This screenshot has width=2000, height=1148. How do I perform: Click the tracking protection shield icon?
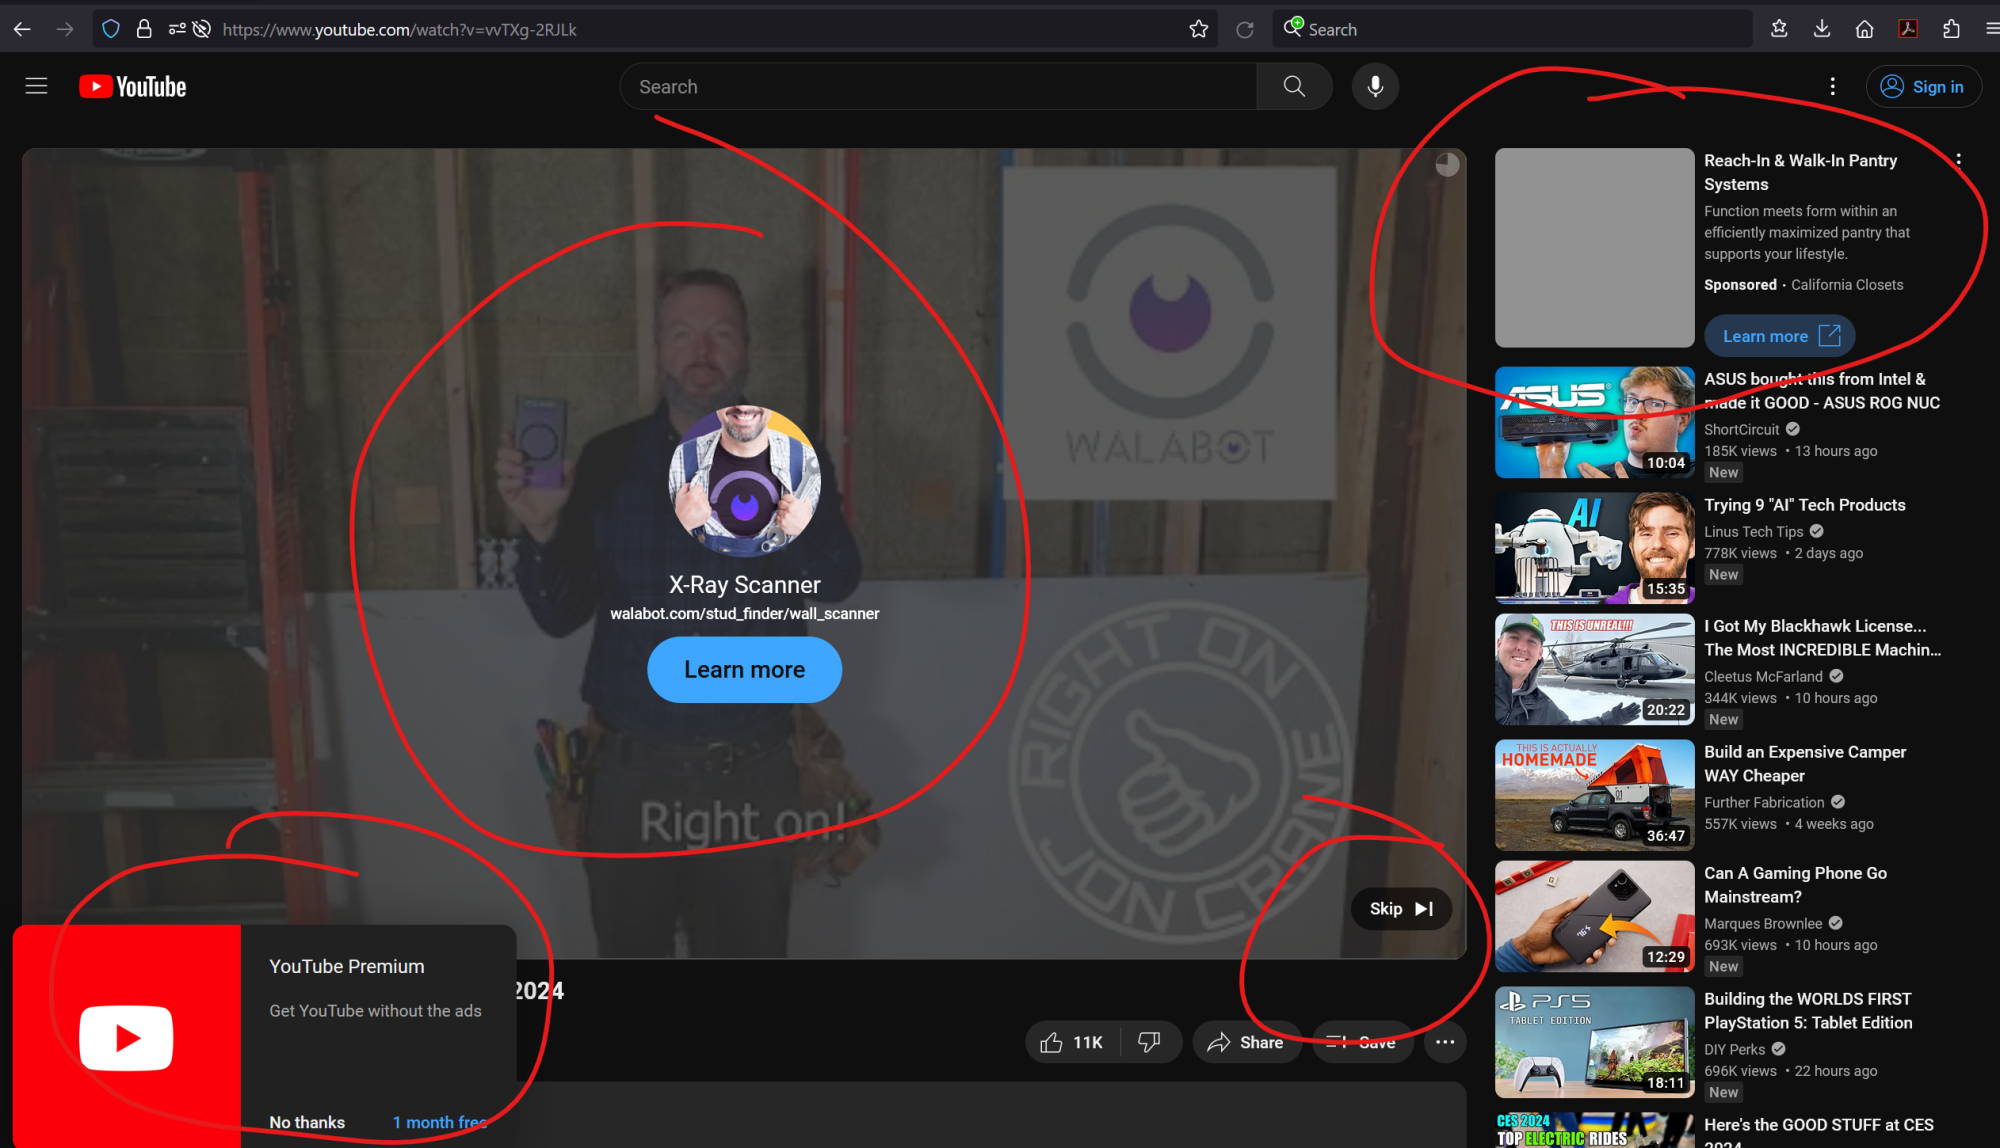[110, 28]
